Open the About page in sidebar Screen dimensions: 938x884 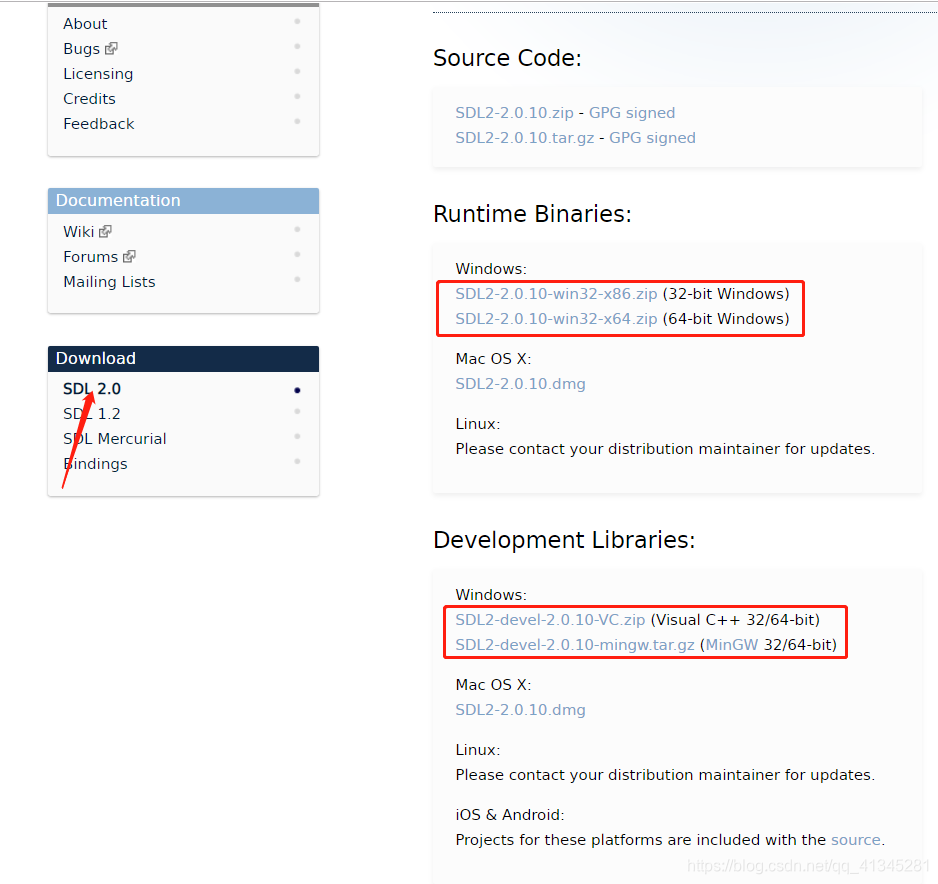85,24
